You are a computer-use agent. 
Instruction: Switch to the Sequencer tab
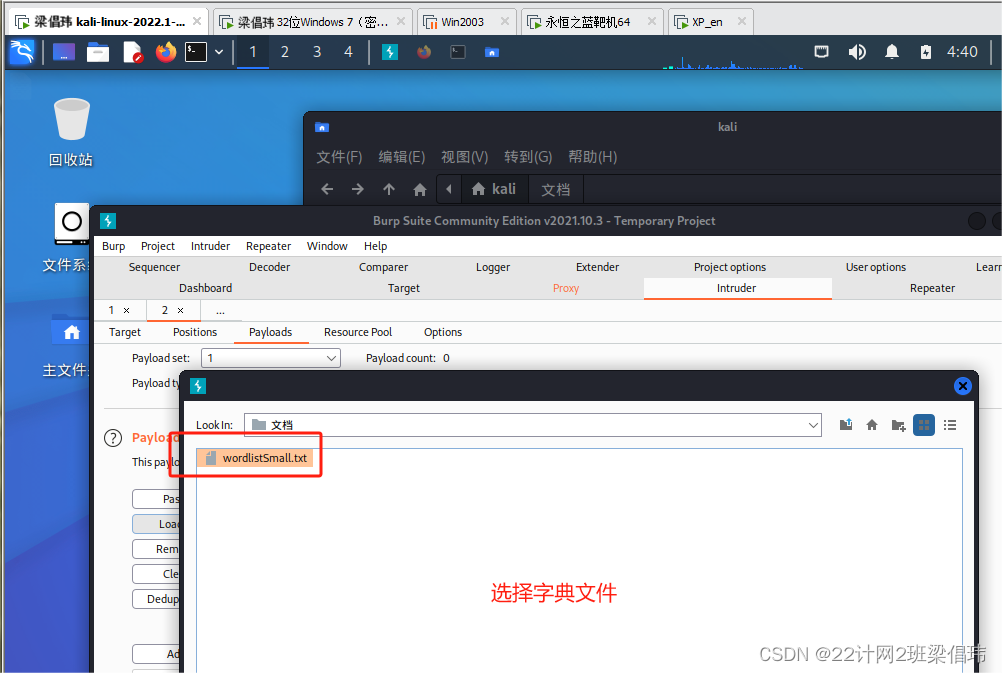point(154,267)
